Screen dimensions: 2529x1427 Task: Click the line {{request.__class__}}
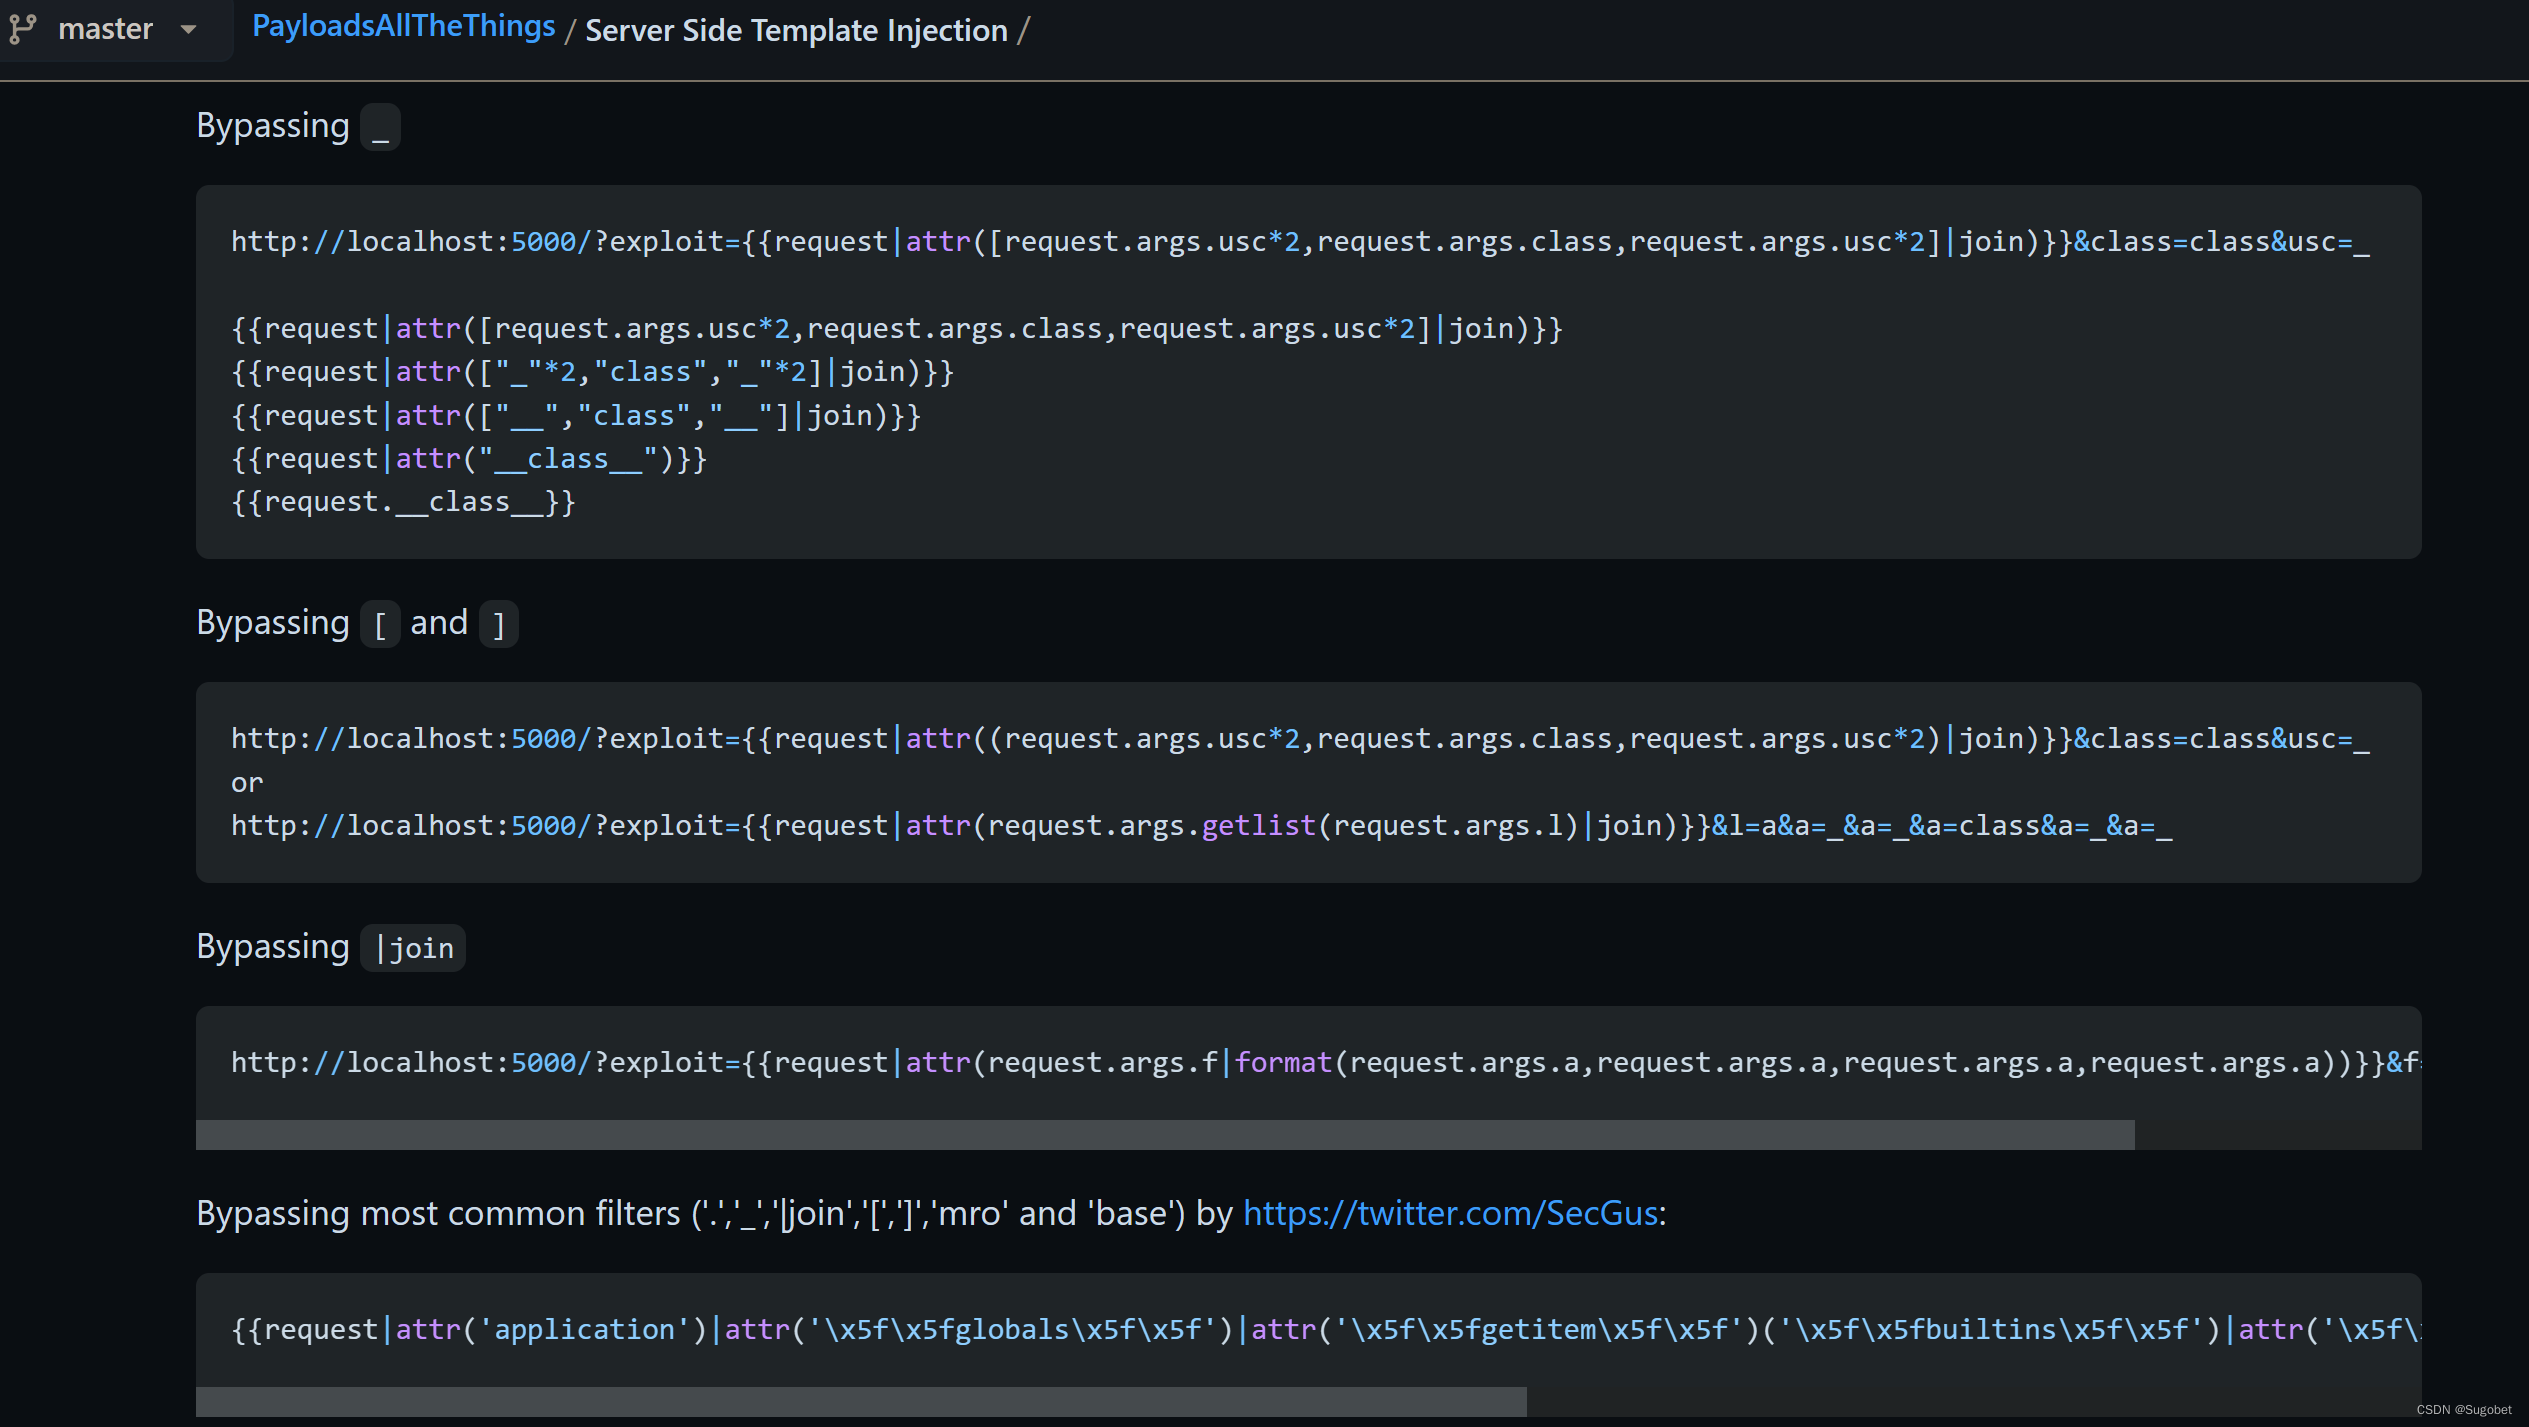pos(403,502)
